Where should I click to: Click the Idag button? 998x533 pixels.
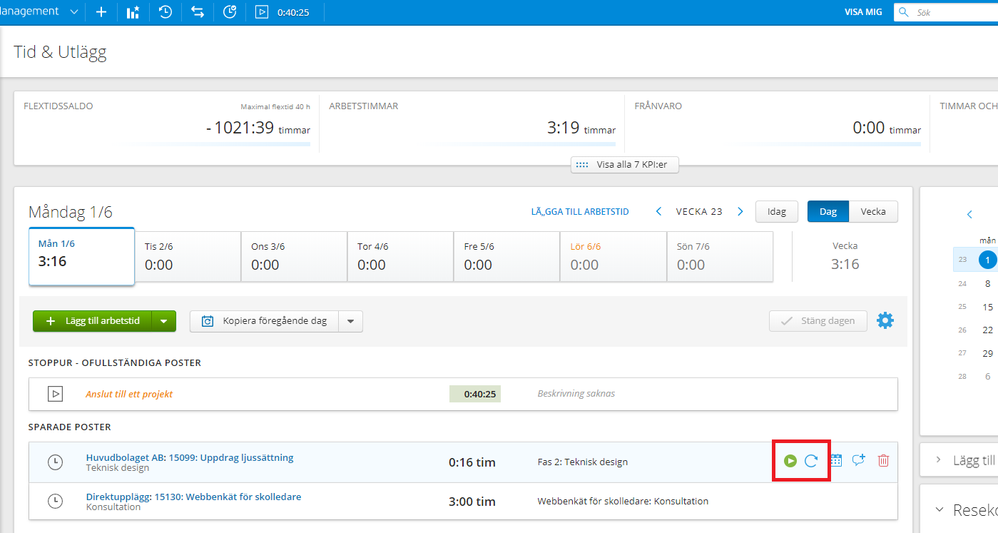tap(776, 212)
